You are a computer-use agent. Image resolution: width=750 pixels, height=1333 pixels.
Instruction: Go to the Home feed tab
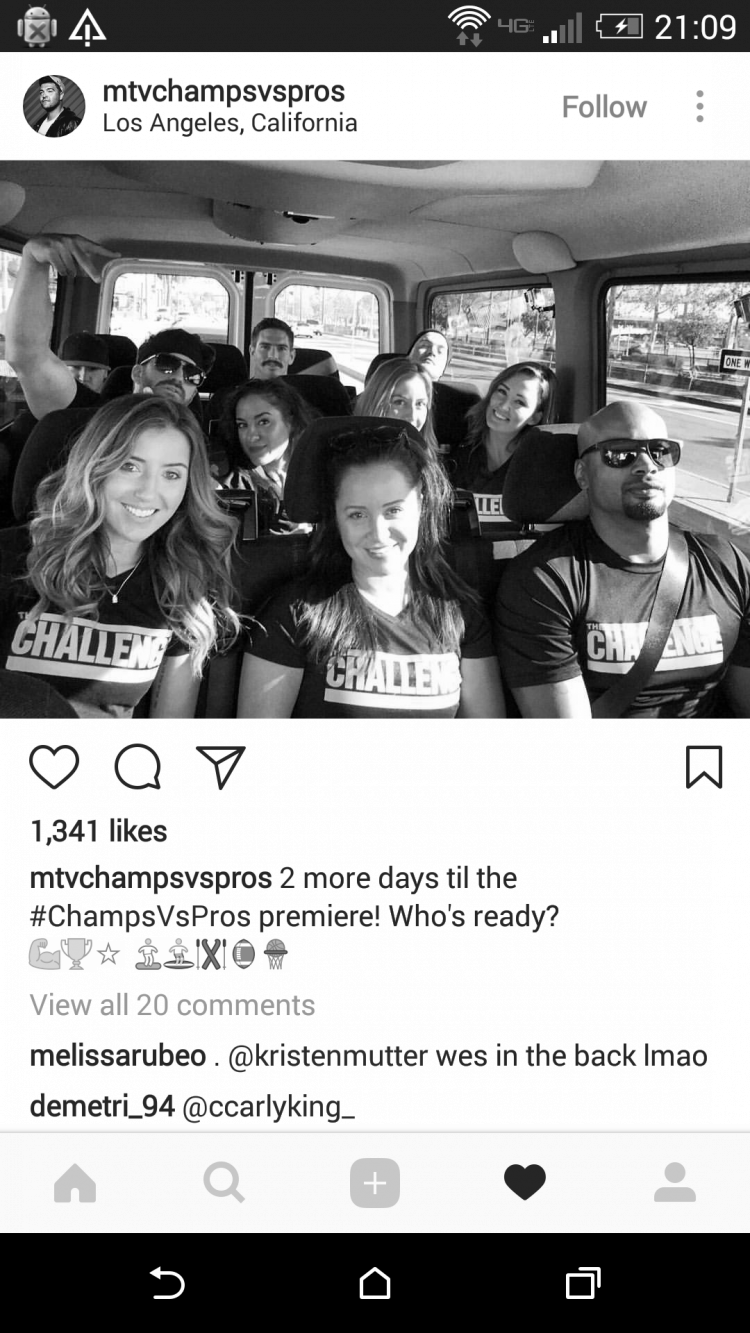tap(75, 1183)
